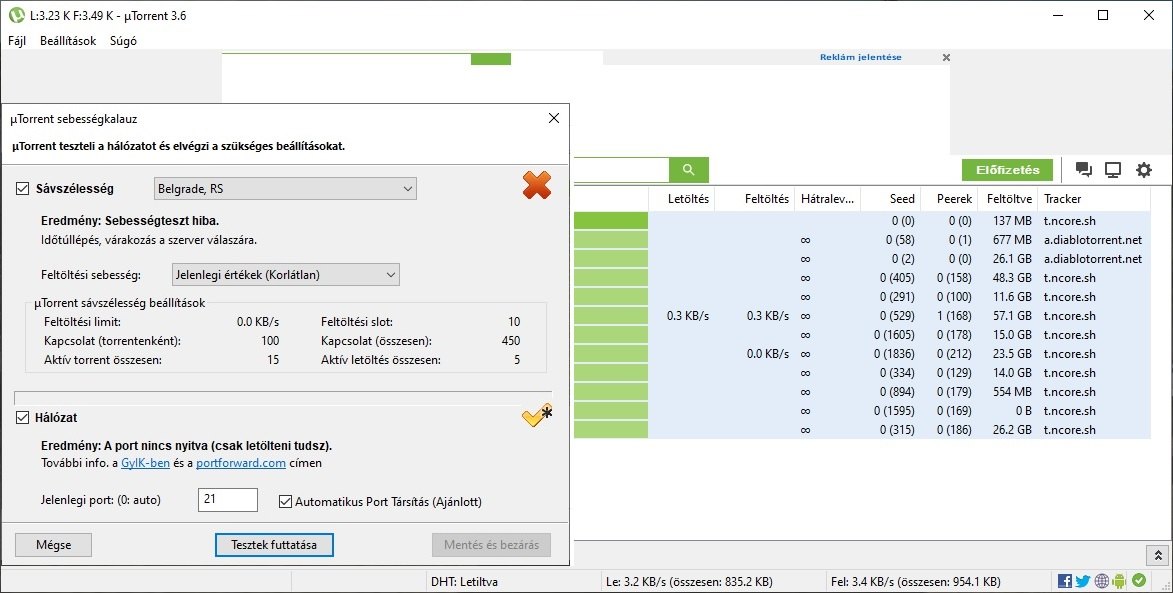The image size is (1173, 593).
Task: Click the Tesztek futtatása button
Action: point(274,545)
